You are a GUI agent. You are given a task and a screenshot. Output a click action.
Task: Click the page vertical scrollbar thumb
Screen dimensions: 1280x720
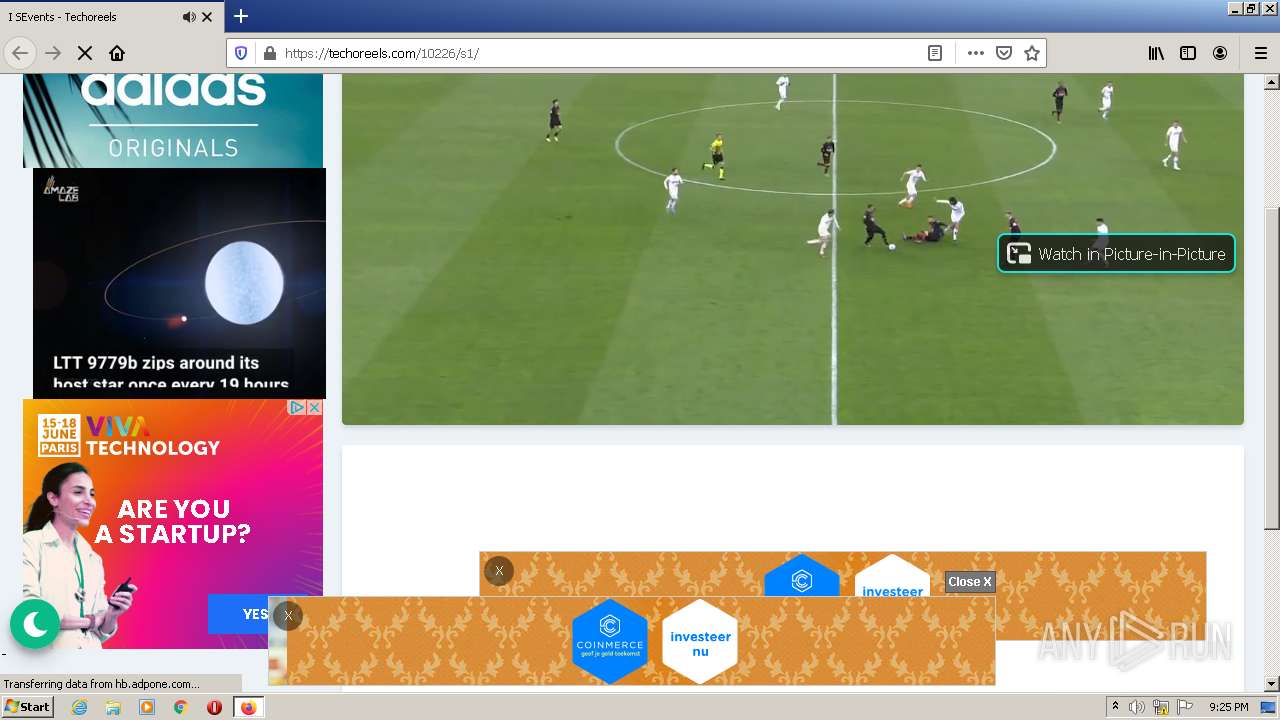point(1272,368)
